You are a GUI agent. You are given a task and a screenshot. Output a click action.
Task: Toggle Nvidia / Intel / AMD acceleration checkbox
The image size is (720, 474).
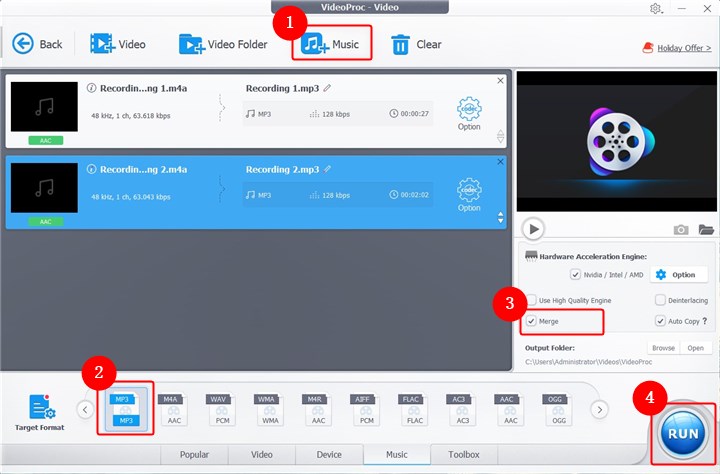[x=575, y=275]
